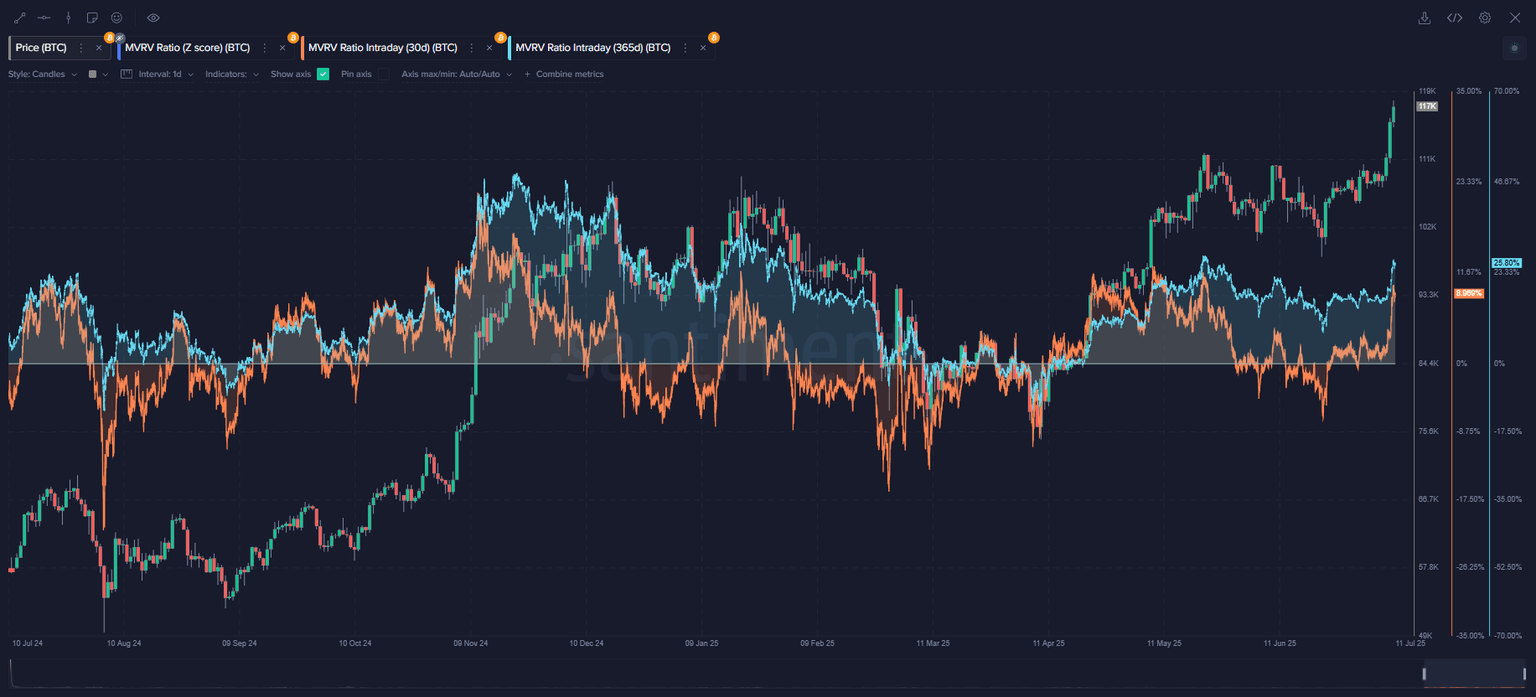Click the Combine metrics button
The width and height of the screenshot is (1536, 697).
coord(564,74)
